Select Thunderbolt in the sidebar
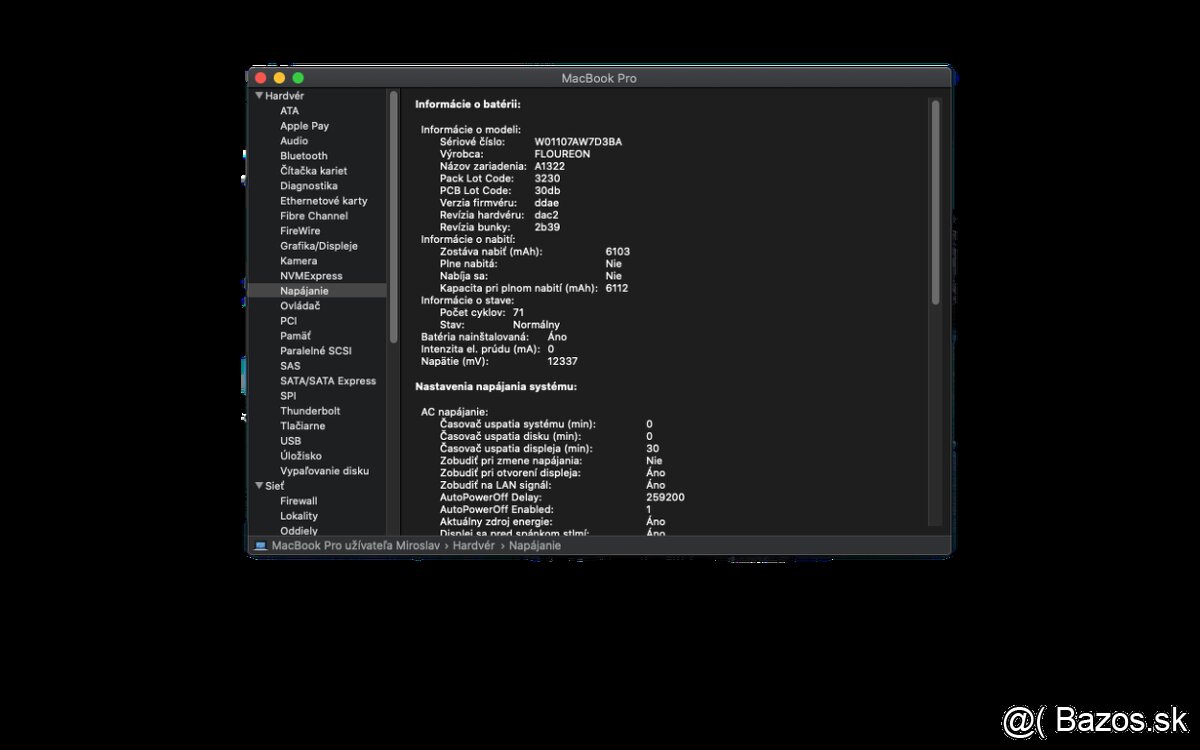Viewport: 1200px width, 750px height. coord(310,410)
